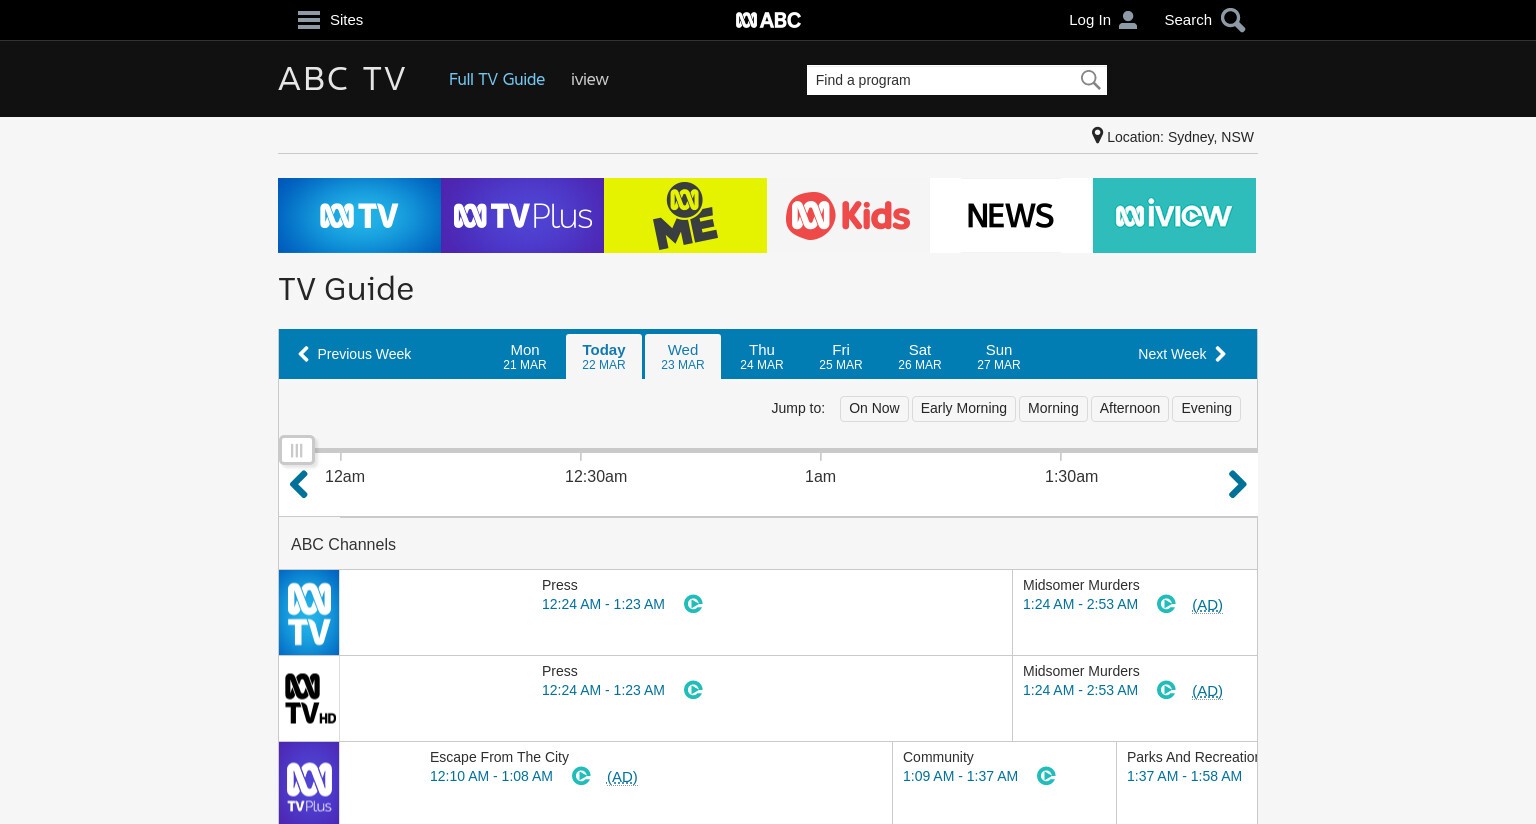1536x824 pixels.
Task: Open the ABC NEWS channel banner
Action: point(1011,215)
